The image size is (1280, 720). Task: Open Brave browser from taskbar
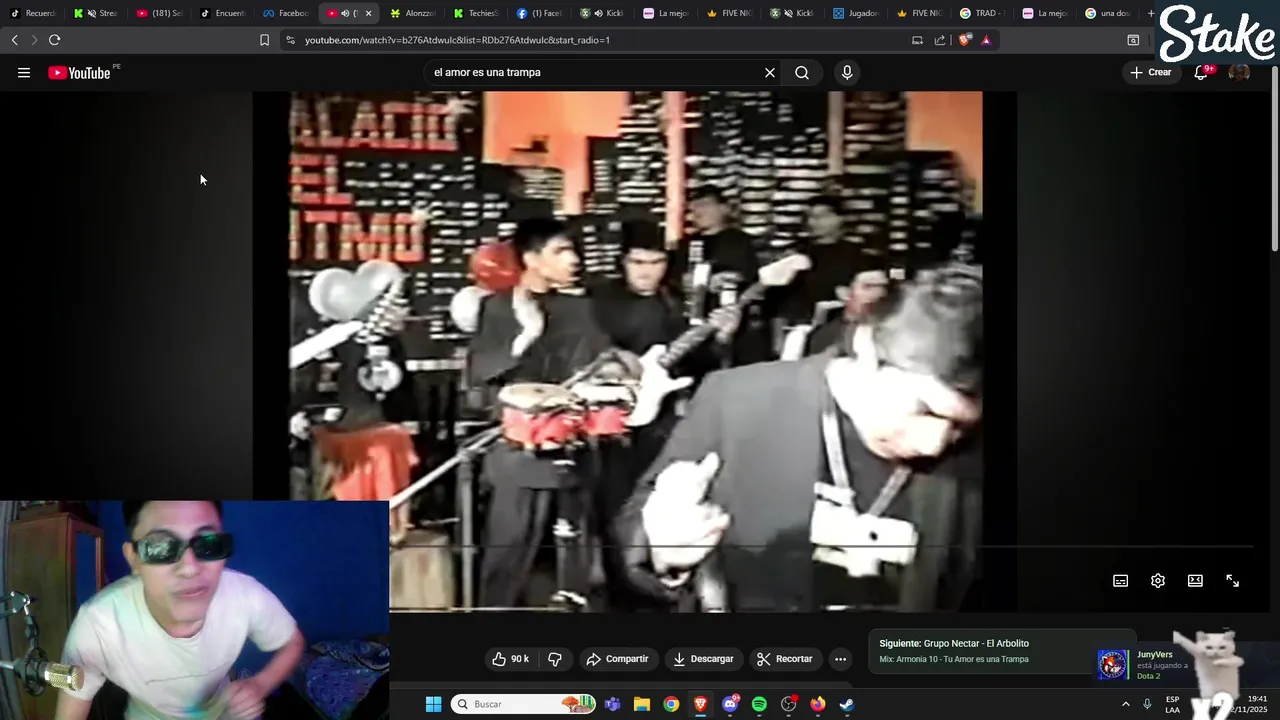(x=700, y=704)
